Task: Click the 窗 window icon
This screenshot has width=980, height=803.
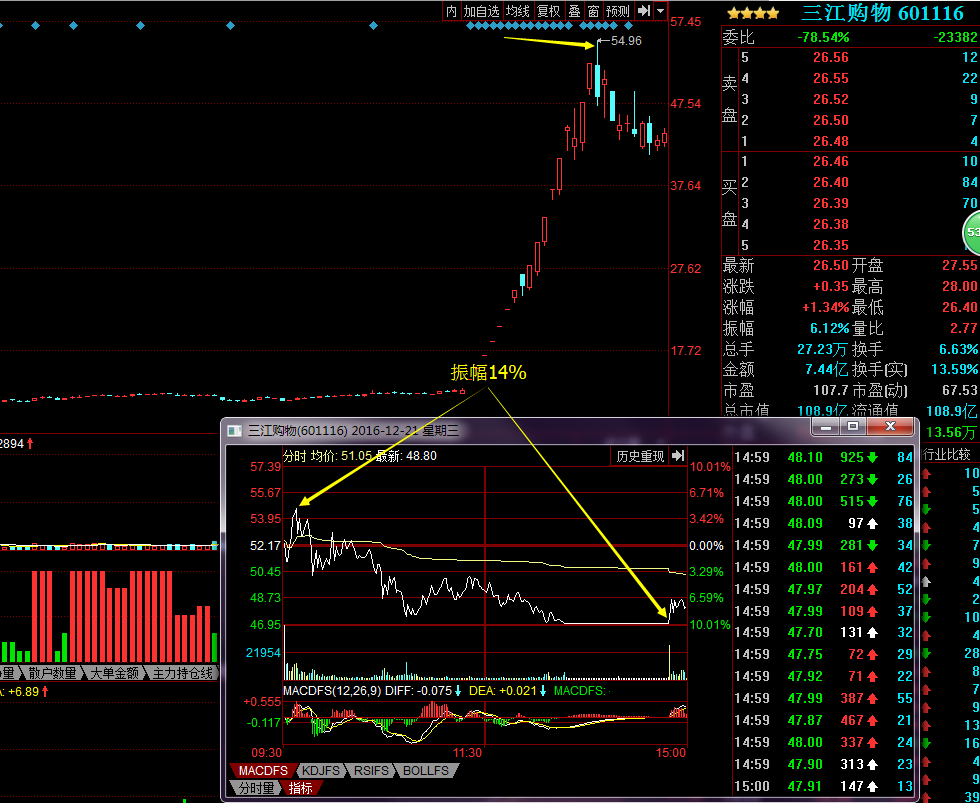Action: (x=593, y=11)
